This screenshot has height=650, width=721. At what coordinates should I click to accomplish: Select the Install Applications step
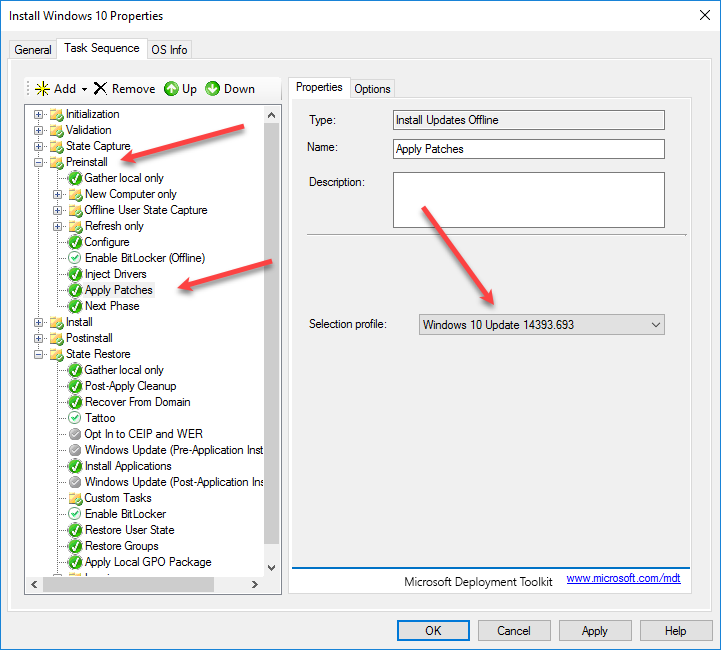[x=128, y=466]
